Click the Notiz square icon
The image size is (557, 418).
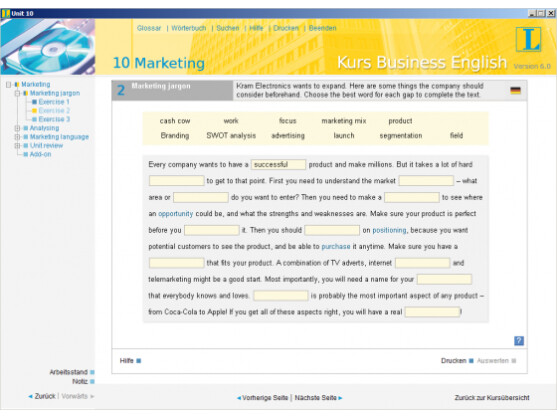[92, 381]
